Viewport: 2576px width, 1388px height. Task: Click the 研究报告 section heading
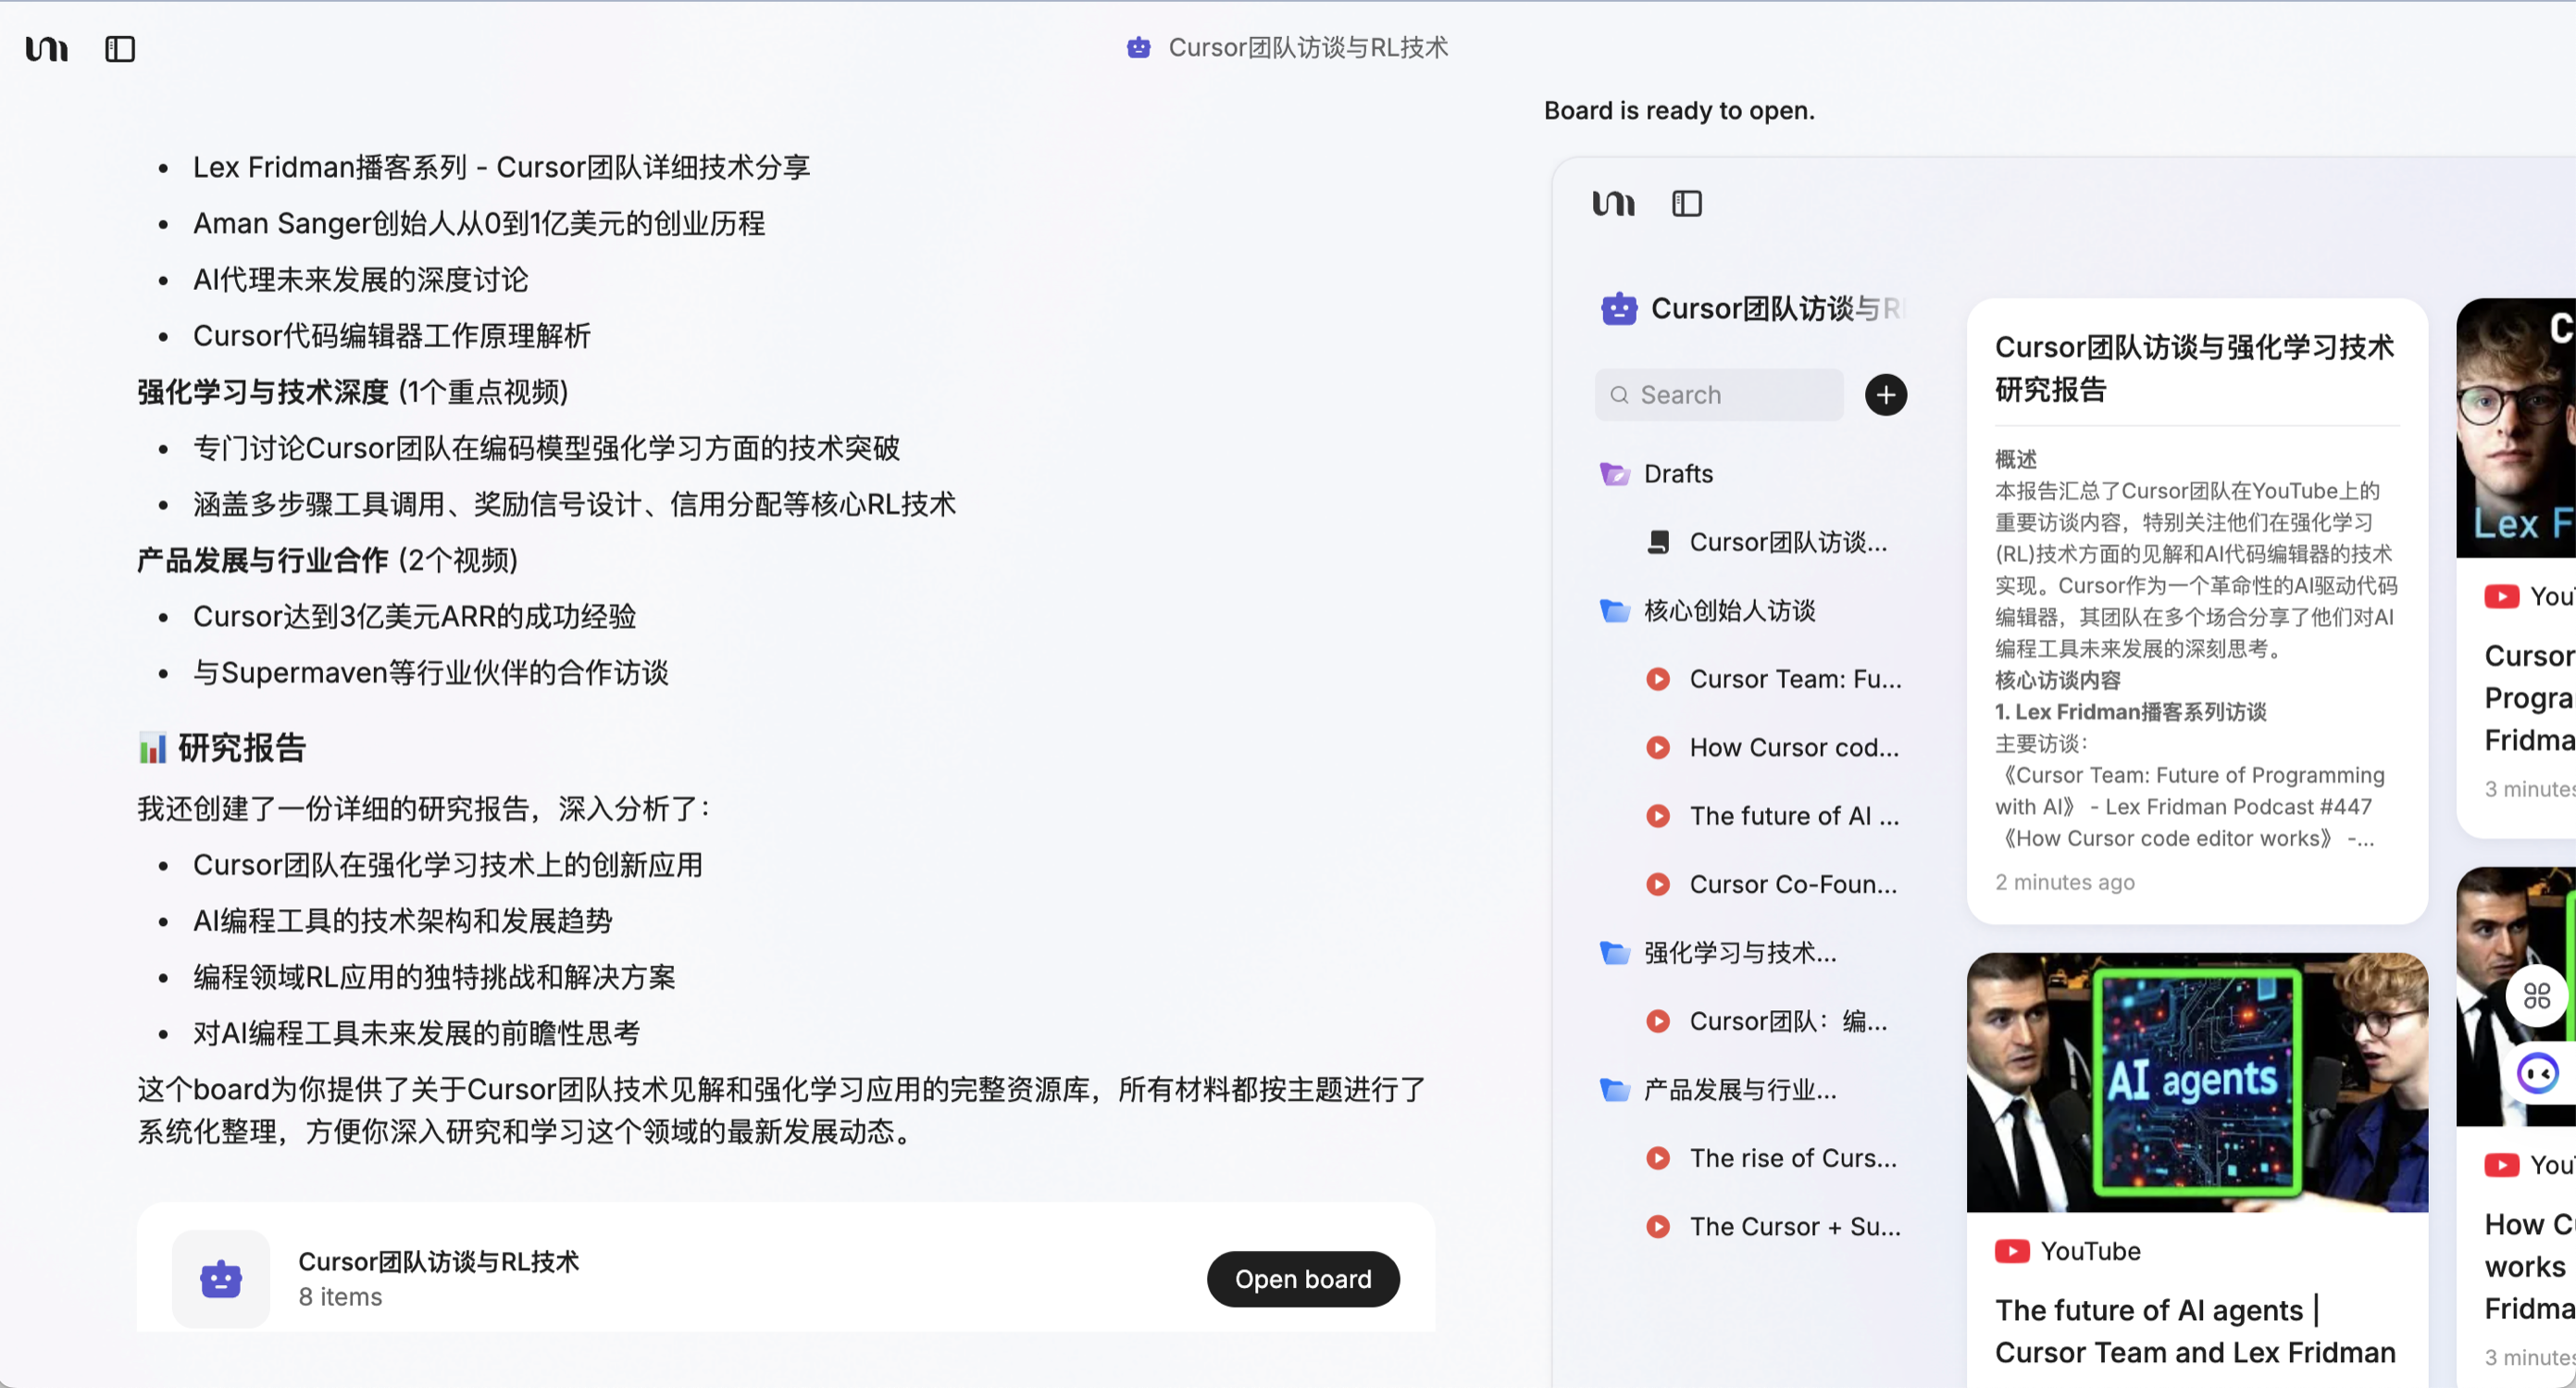tap(242, 747)
